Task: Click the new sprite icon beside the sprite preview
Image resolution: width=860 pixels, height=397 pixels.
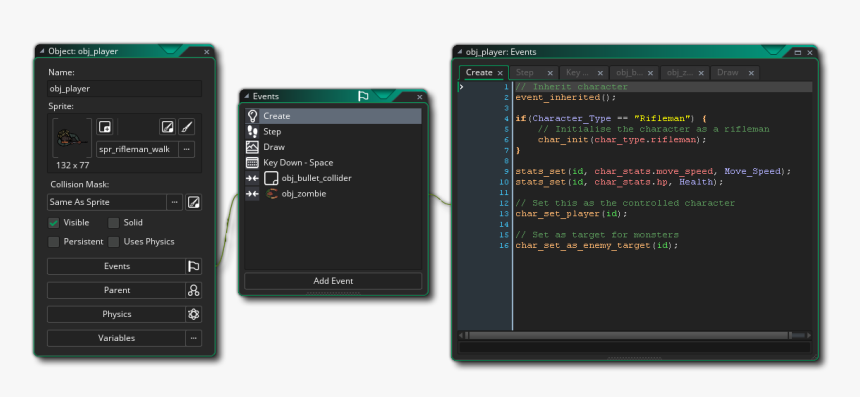Action: pos(105,127)
